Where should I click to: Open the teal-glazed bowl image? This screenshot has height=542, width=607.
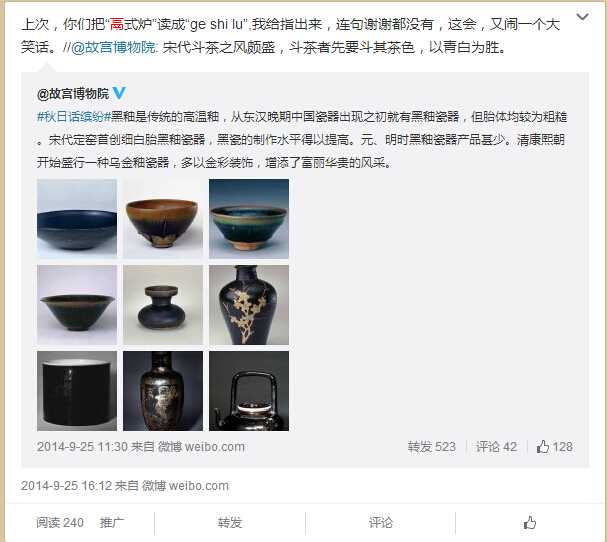[x=249, y=218]
